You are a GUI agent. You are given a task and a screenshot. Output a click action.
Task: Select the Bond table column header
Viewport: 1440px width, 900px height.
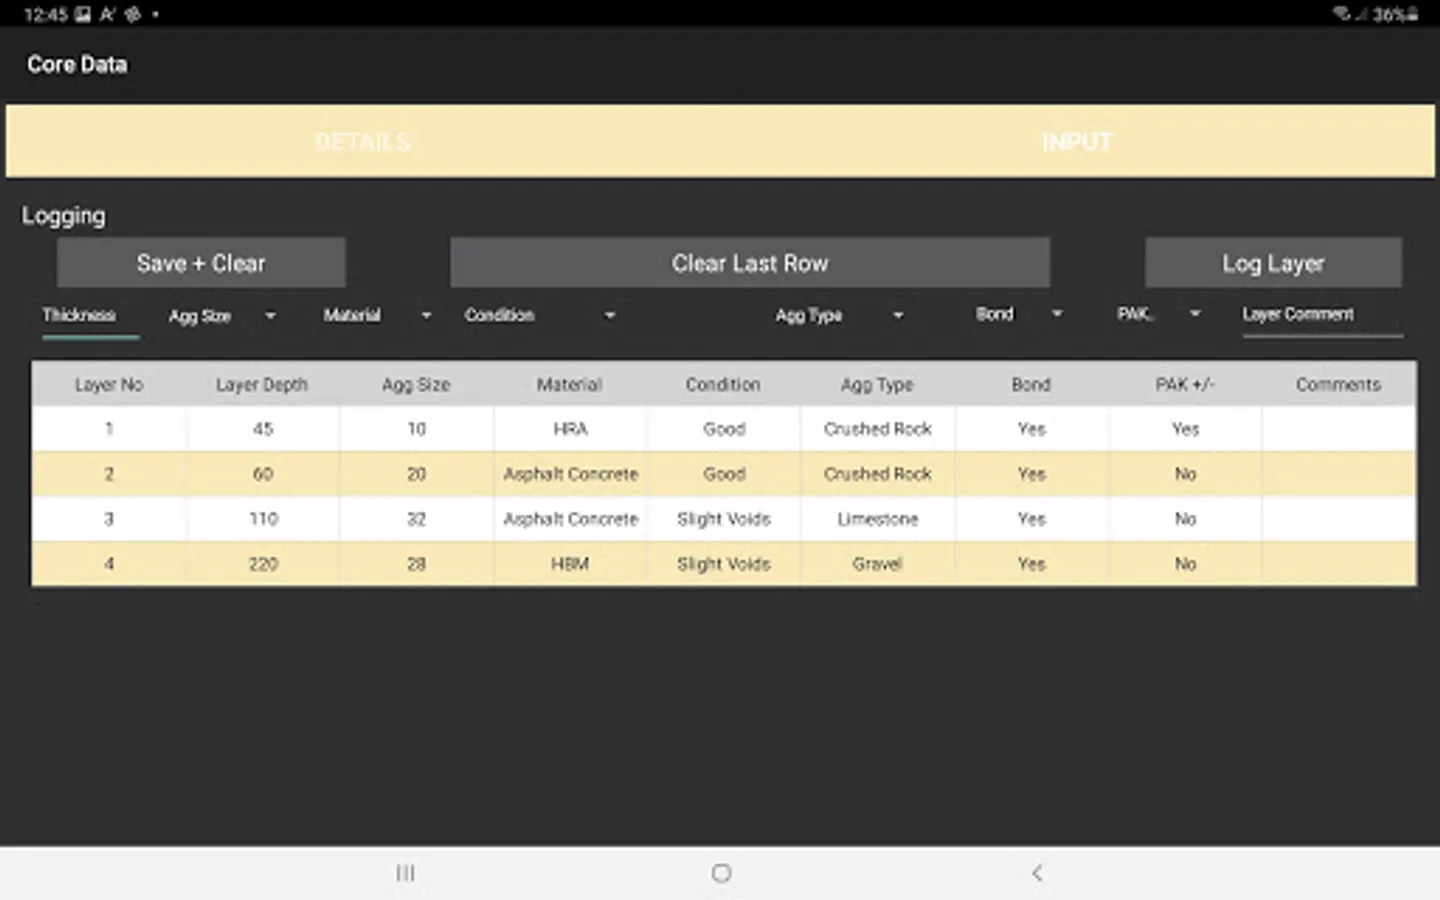[1031, 385]
